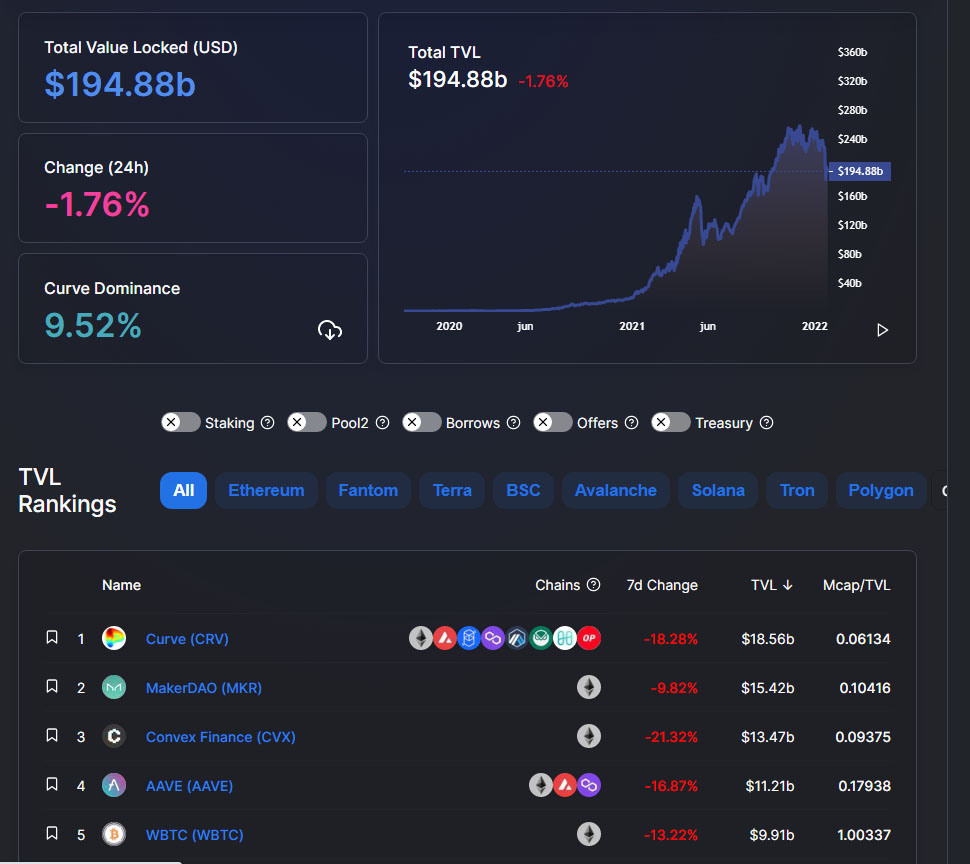Enable the Pool2 toggle
970x864 pixels.
point(306,422)
